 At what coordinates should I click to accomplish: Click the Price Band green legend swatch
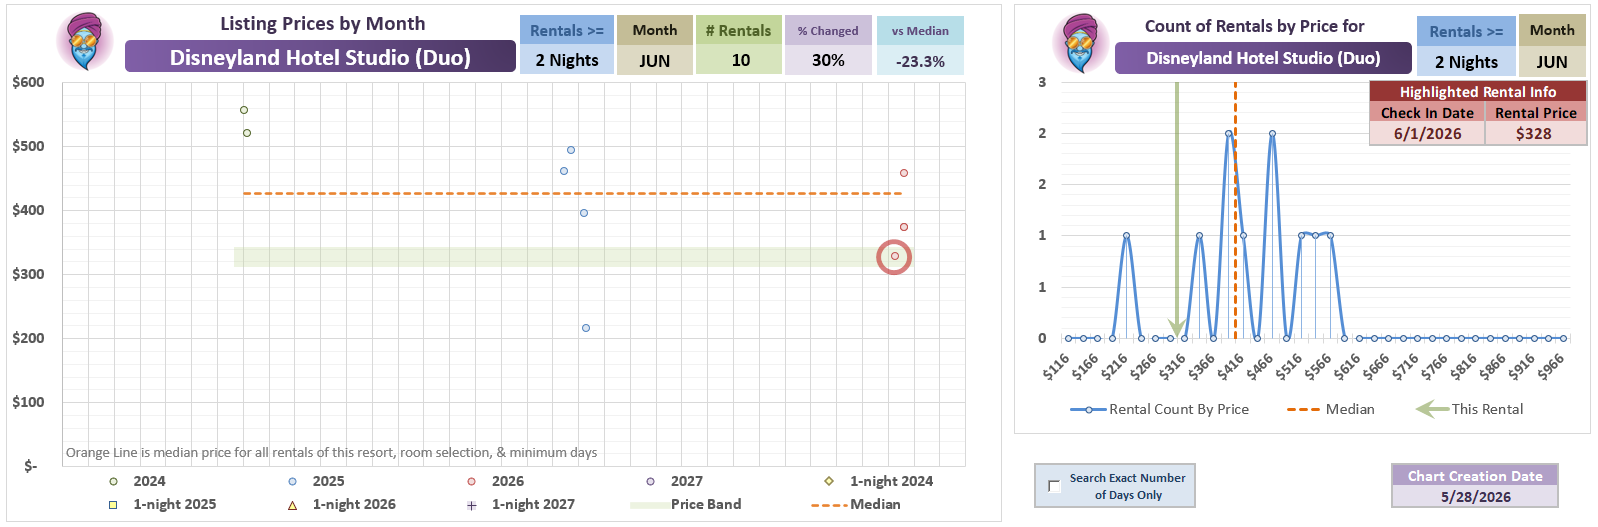(x=650, y=505)
